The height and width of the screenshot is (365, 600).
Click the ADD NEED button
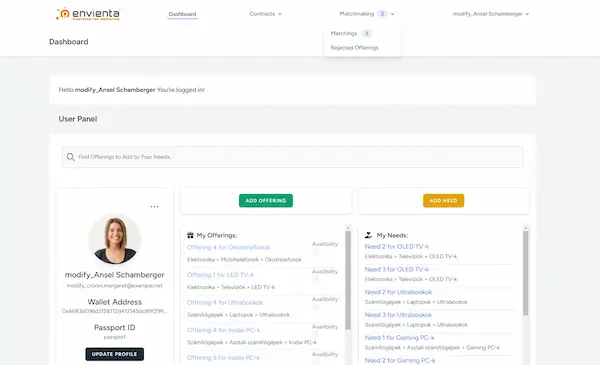(x=443, y=200)
